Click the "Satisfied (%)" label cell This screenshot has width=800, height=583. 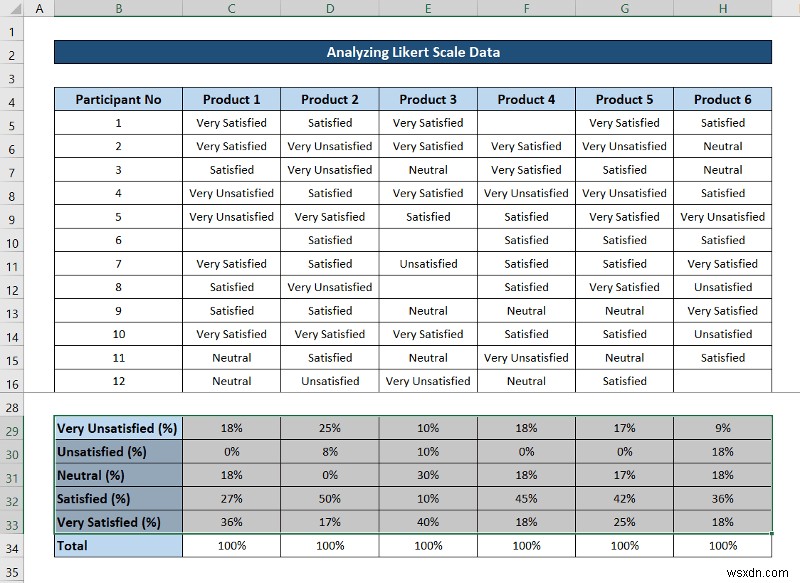117,498
